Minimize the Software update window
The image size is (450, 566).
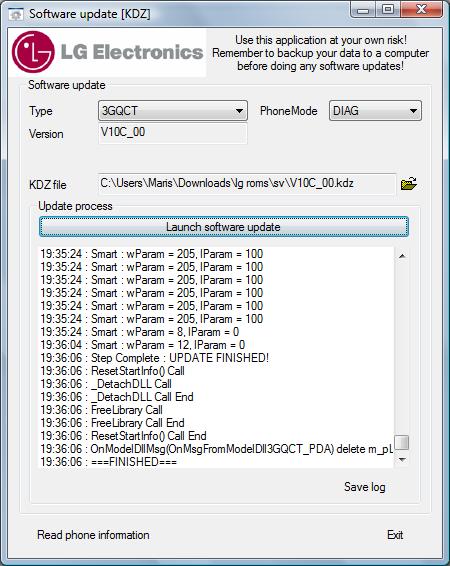(363, 9)
